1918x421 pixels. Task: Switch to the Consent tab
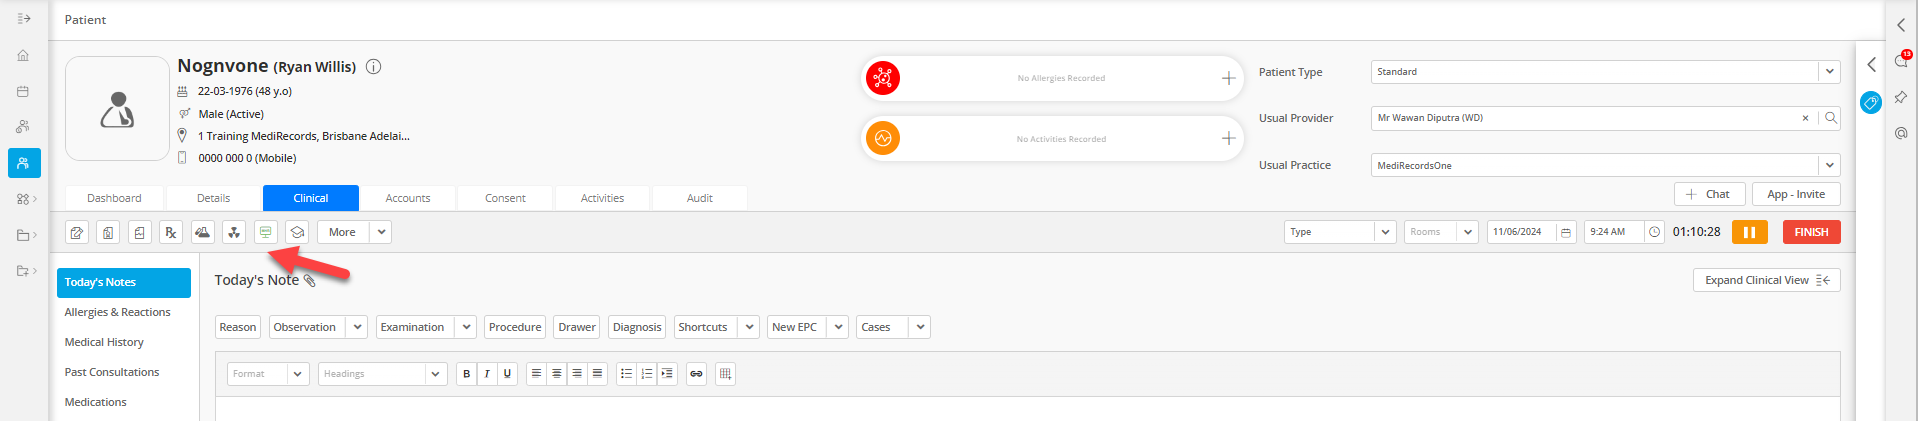[x=505, y=198]
